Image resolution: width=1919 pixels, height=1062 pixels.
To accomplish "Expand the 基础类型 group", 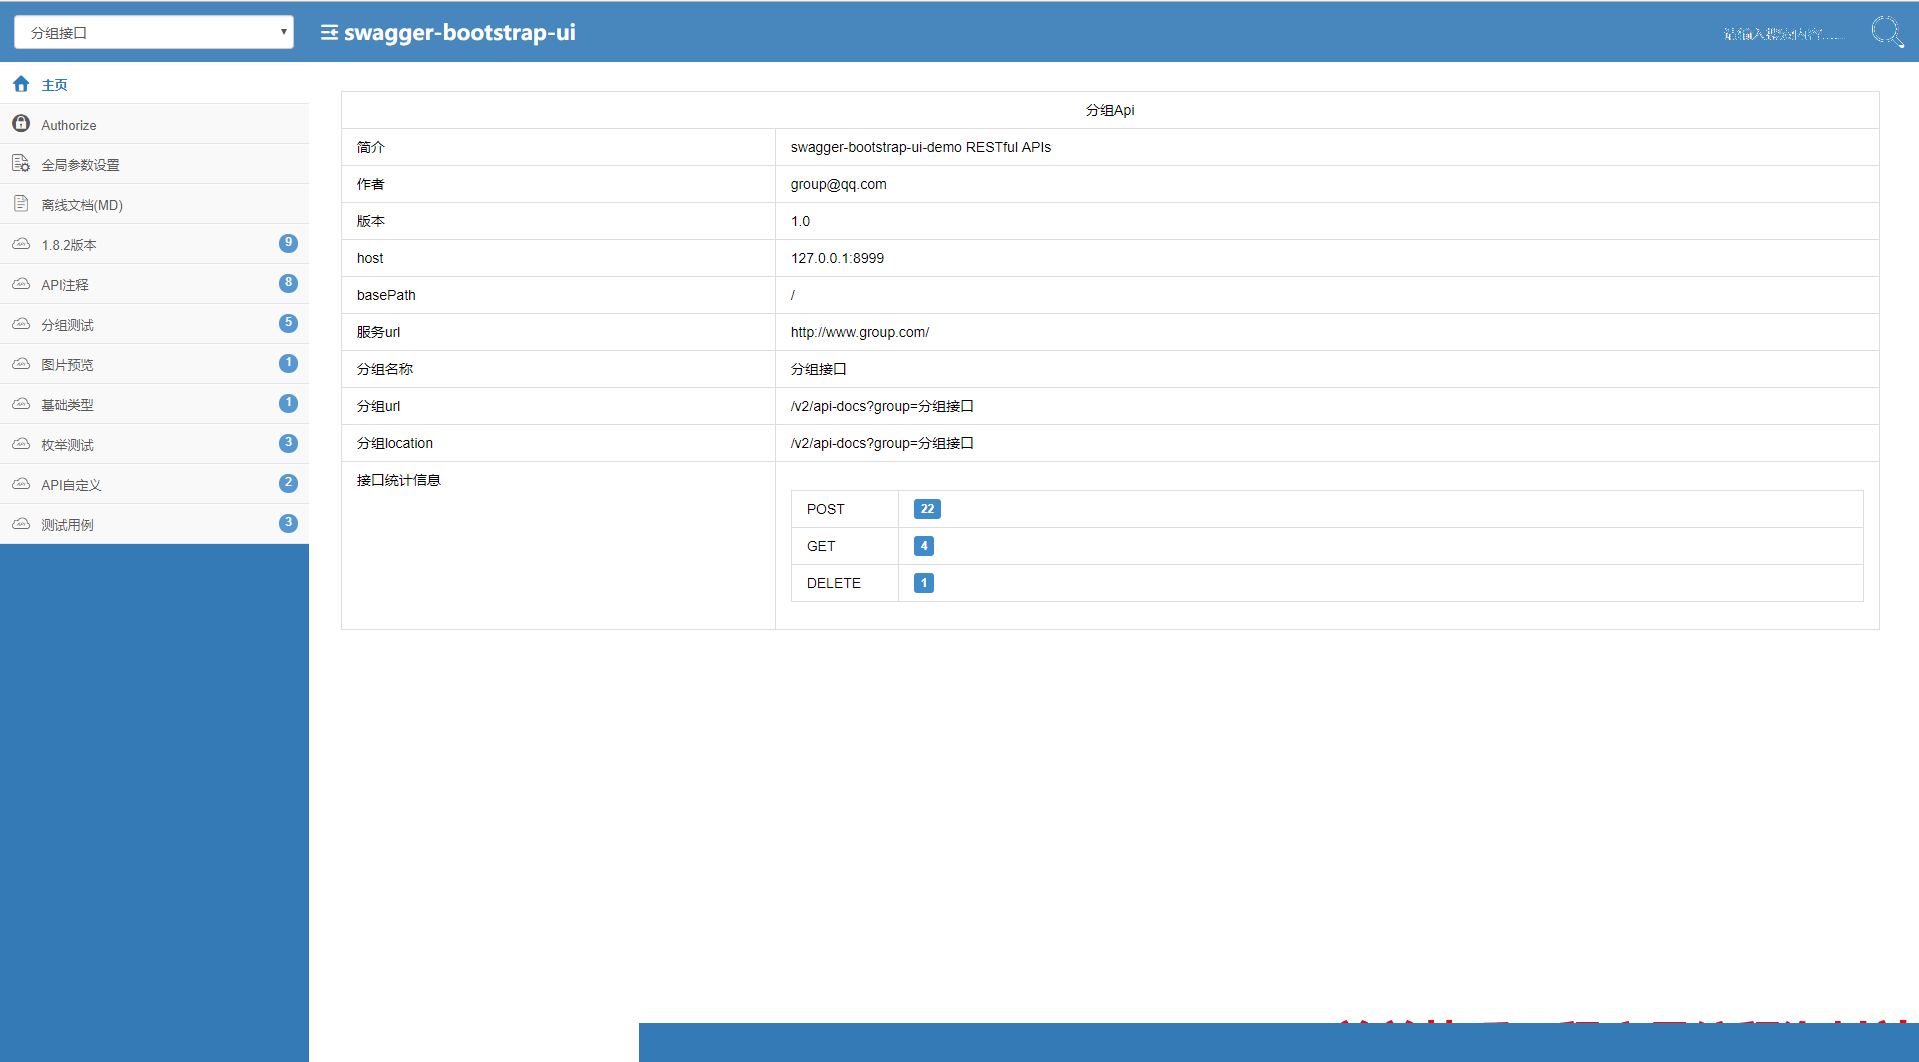I will [x=154, y=404].
